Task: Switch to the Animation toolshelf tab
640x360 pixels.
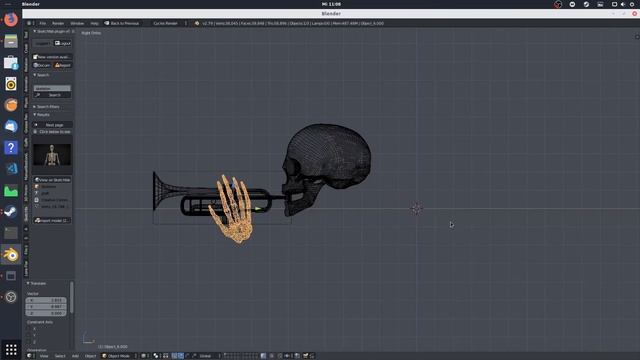Action: coord(26,84)
